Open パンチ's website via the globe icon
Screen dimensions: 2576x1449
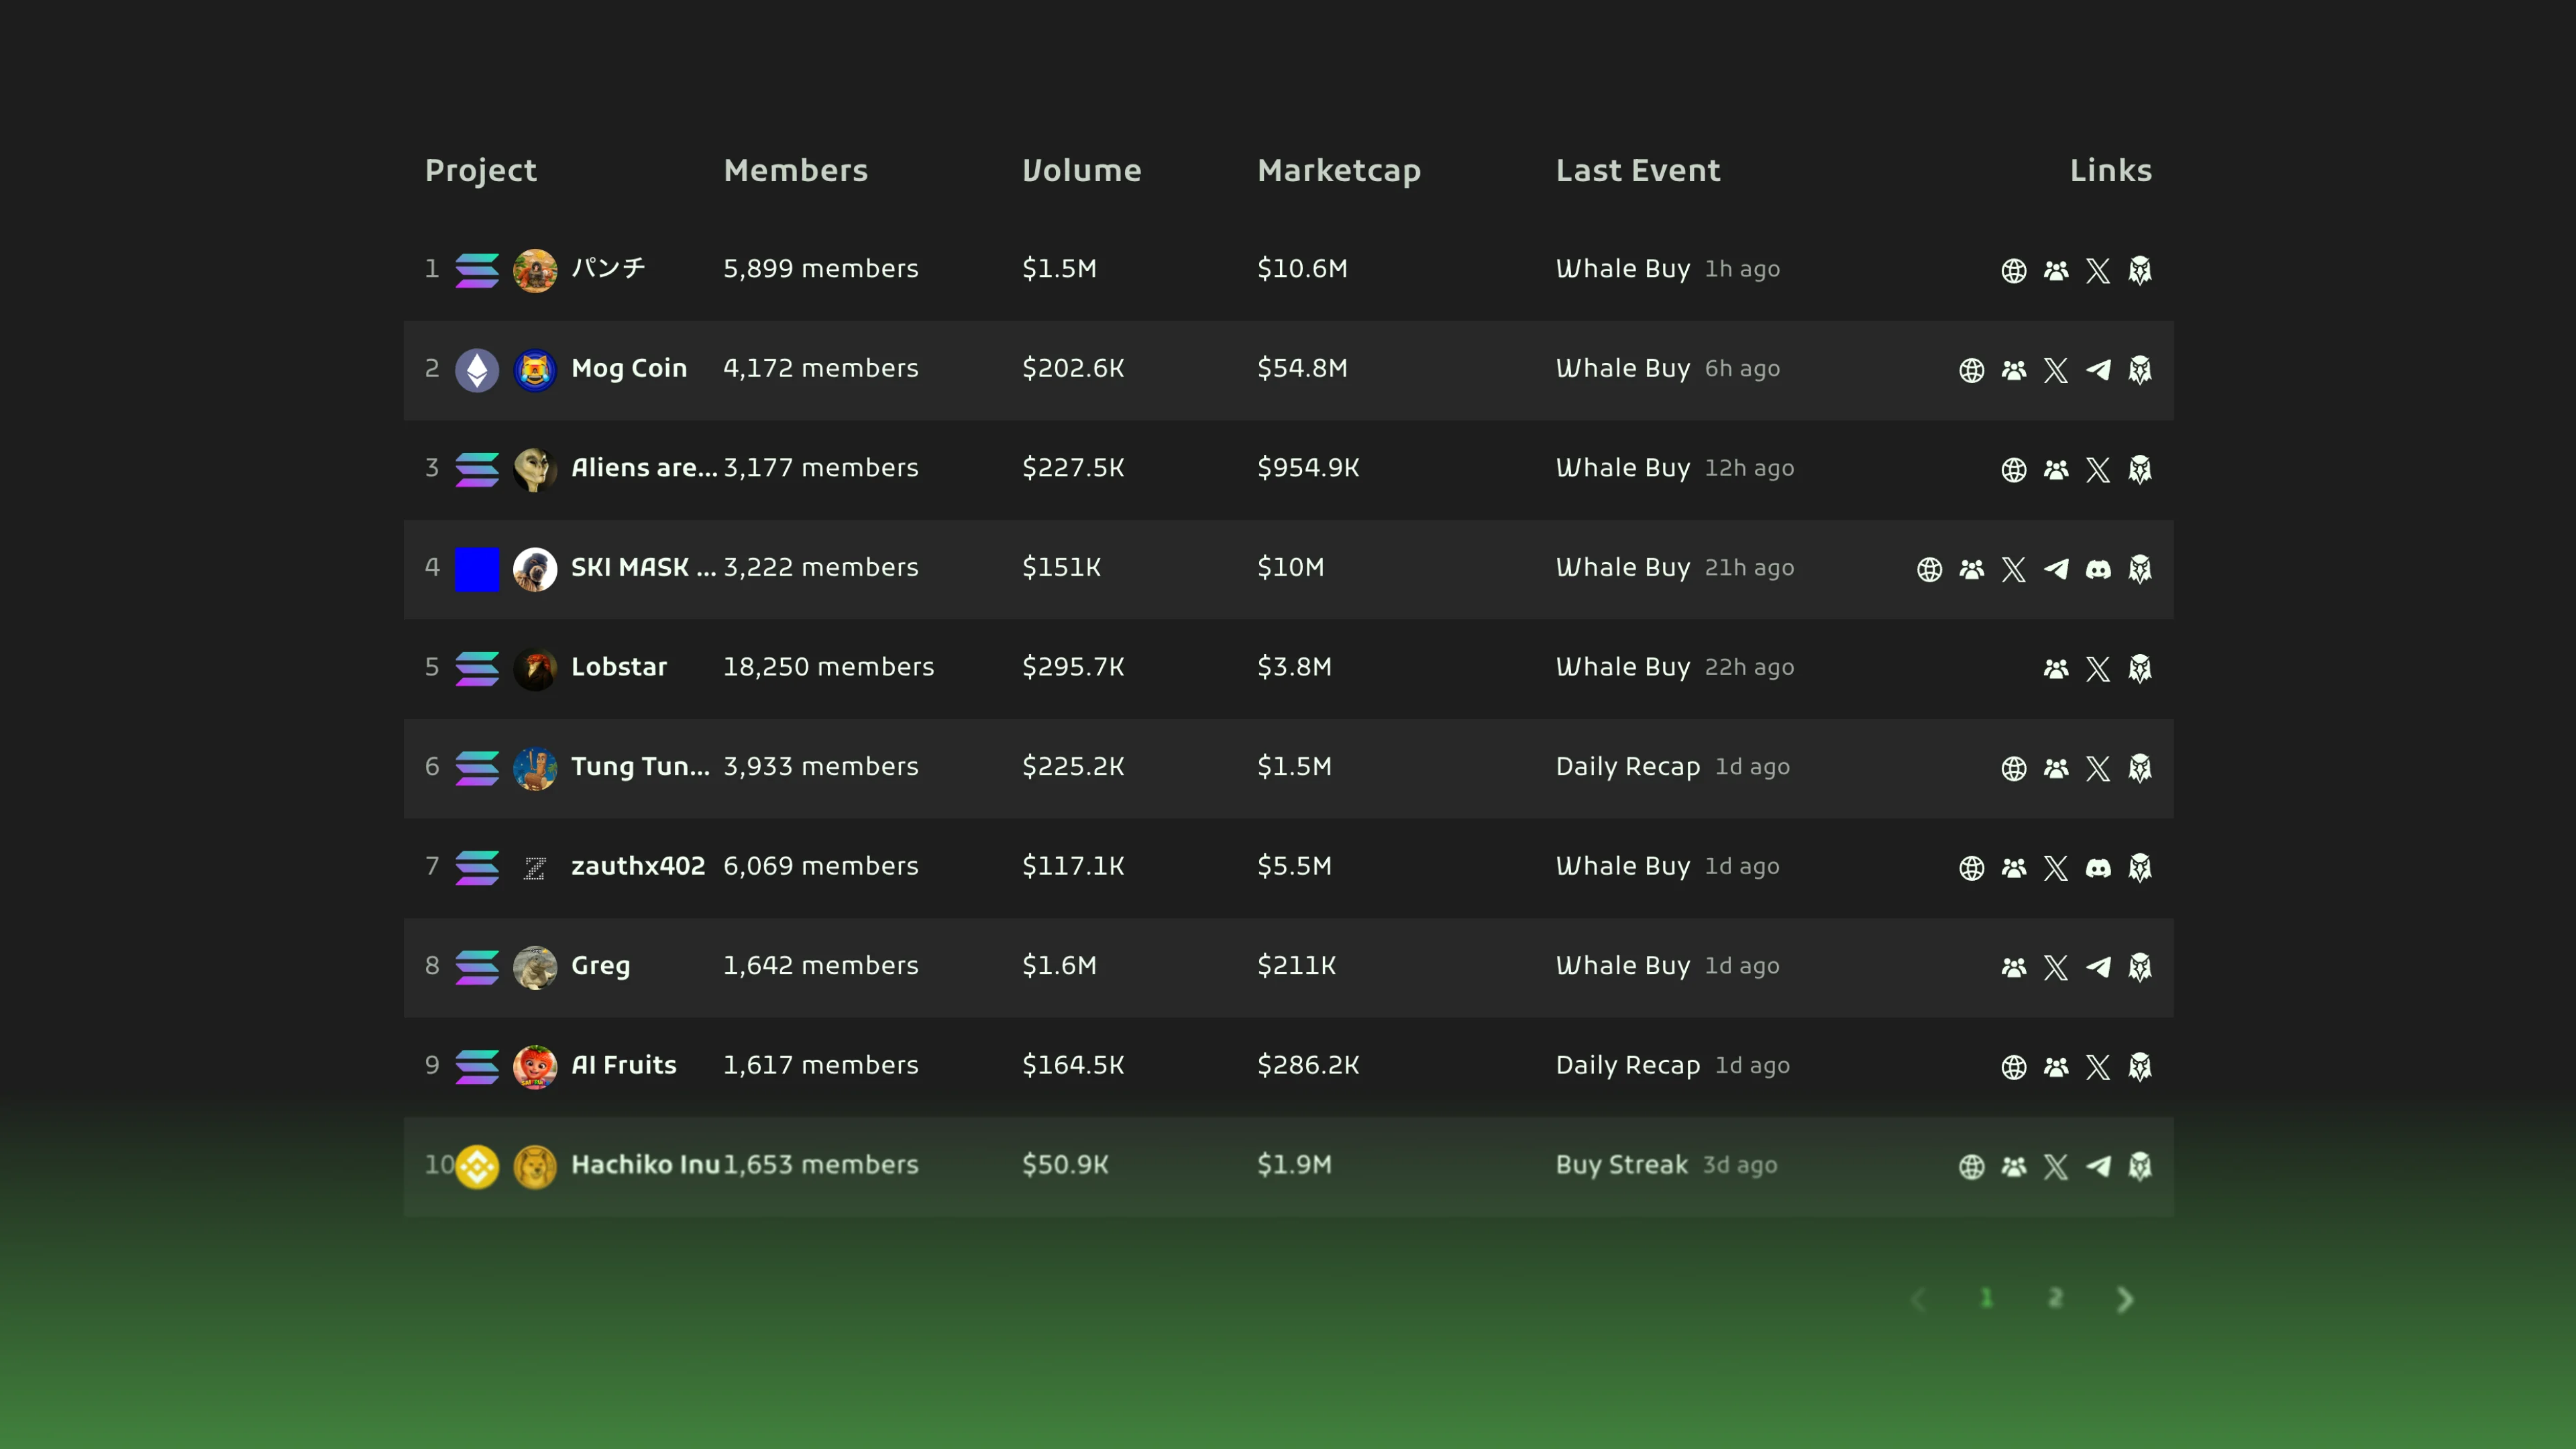tap(2014, 271)
